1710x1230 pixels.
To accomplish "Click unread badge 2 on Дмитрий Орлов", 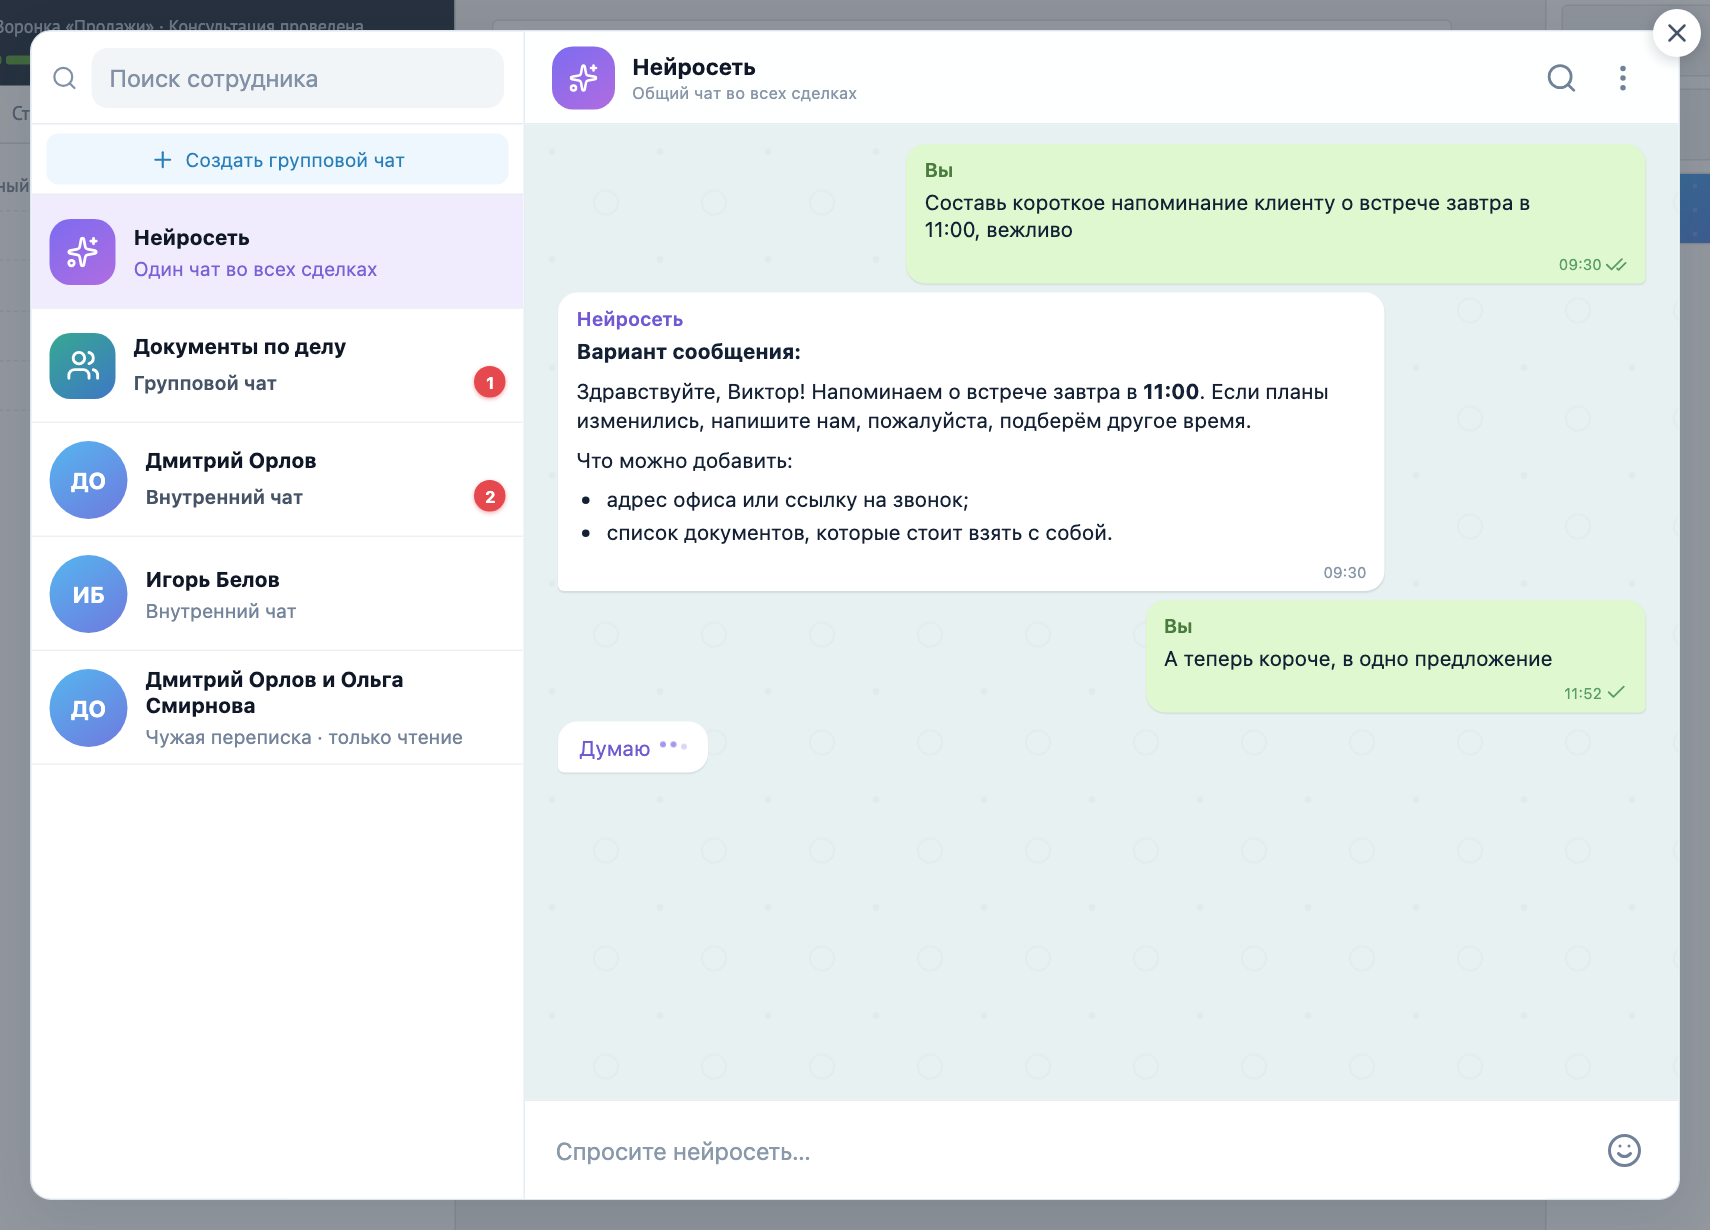I will 489,496.
